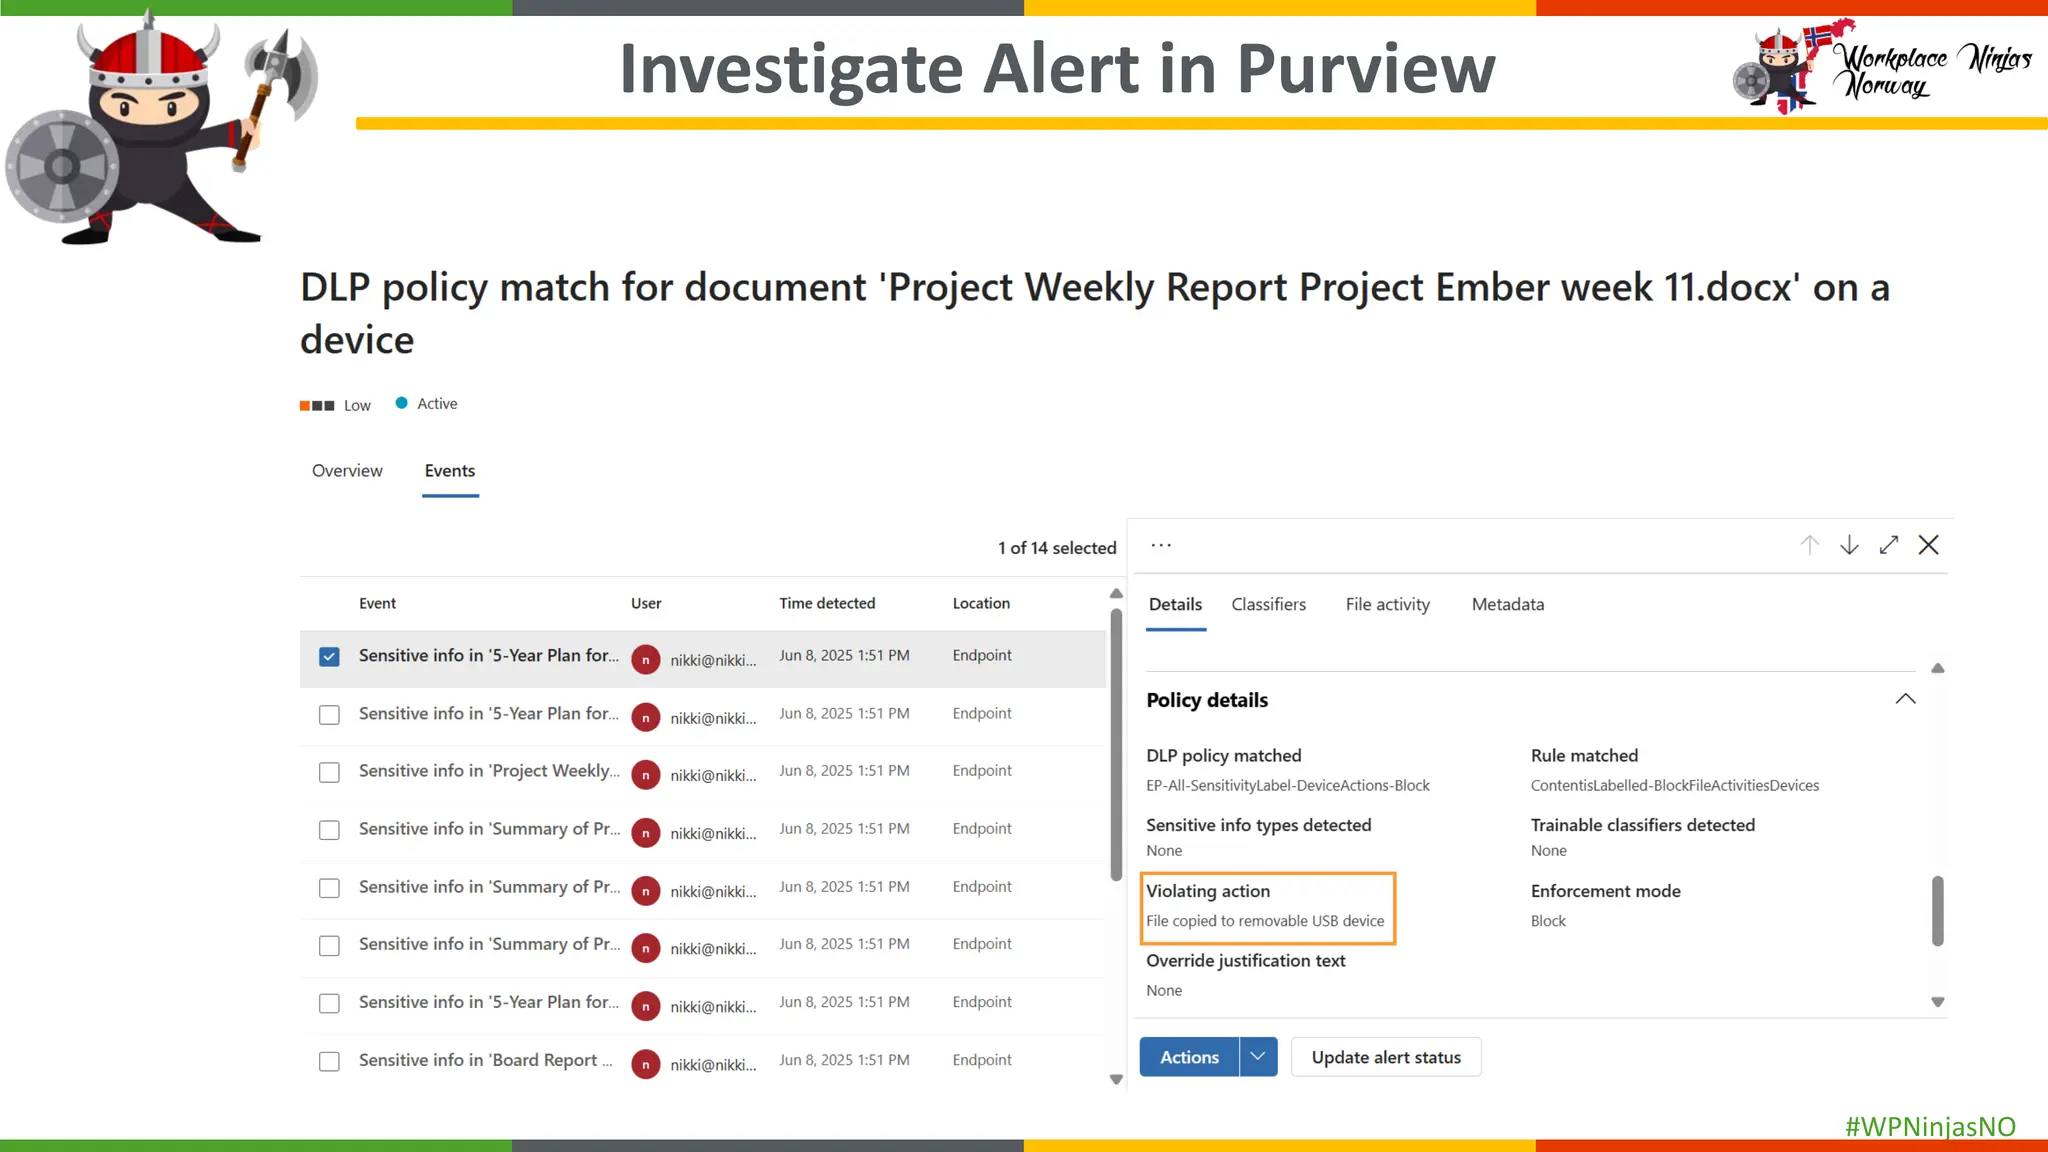
Task: Collapse the Policy details section
Action: point(1905,699)
